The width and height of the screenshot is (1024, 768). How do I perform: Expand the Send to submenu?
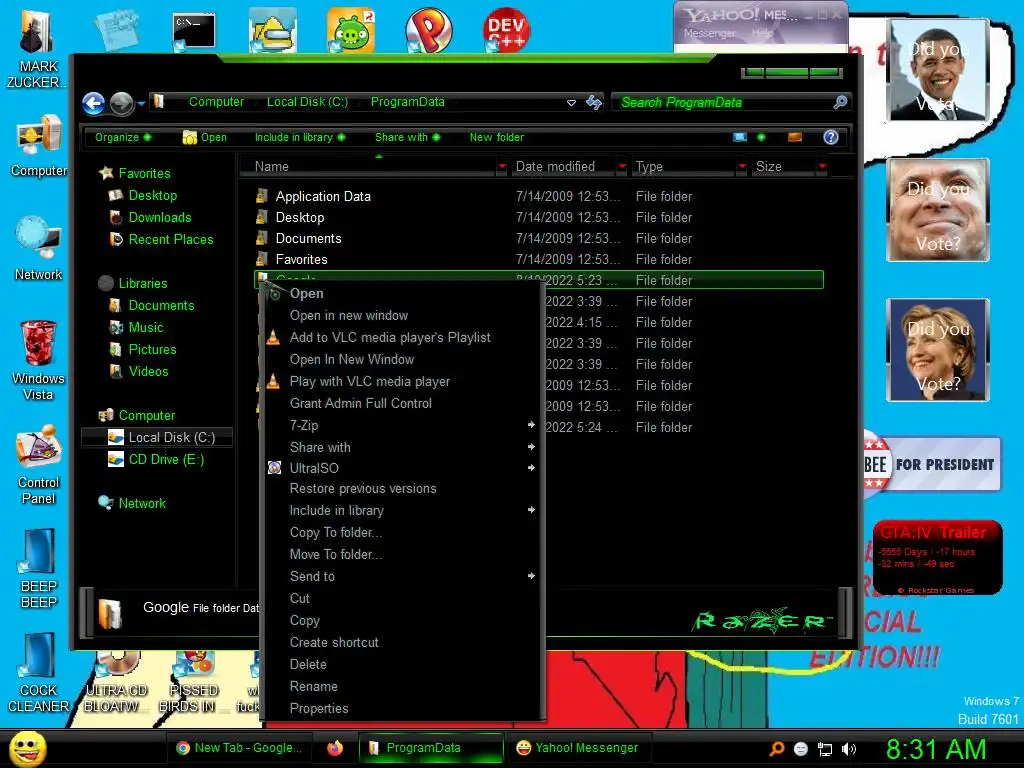tap(402, 576)
